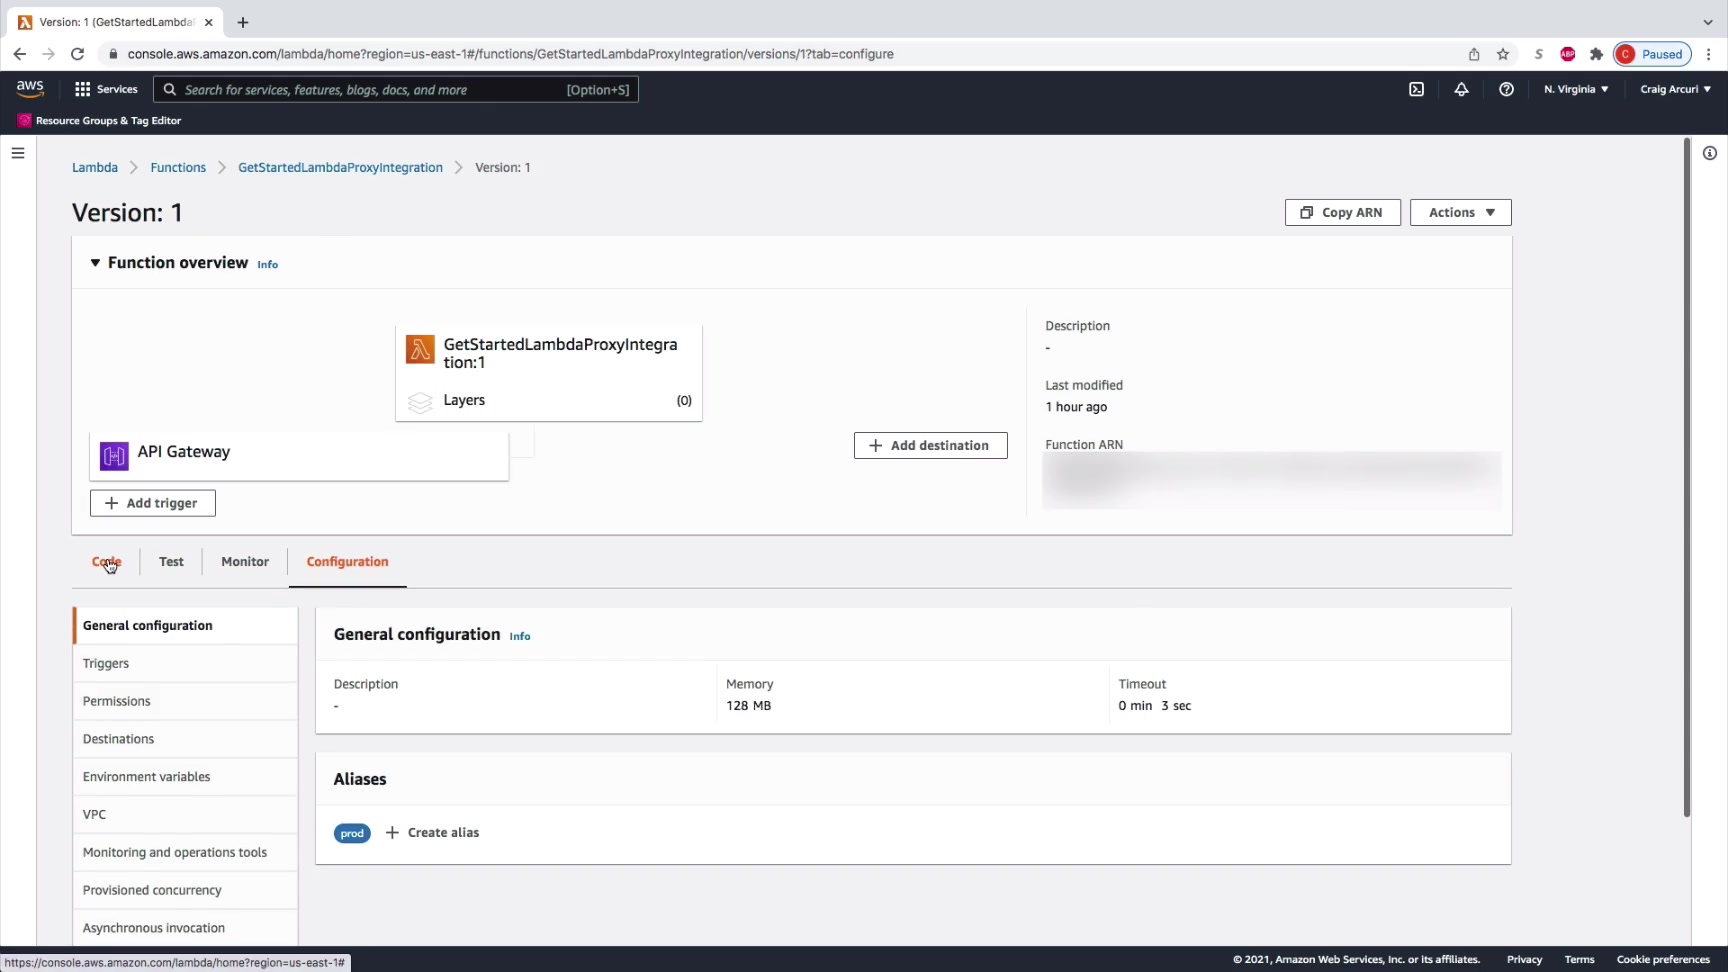Open Monitoring and operations tools
The height and width of the screenshot is (972, 1728).
pos(186,853)
